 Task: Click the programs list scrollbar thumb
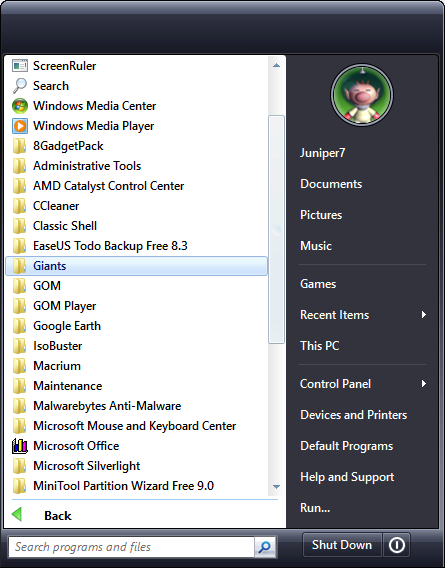click(276, 229)
